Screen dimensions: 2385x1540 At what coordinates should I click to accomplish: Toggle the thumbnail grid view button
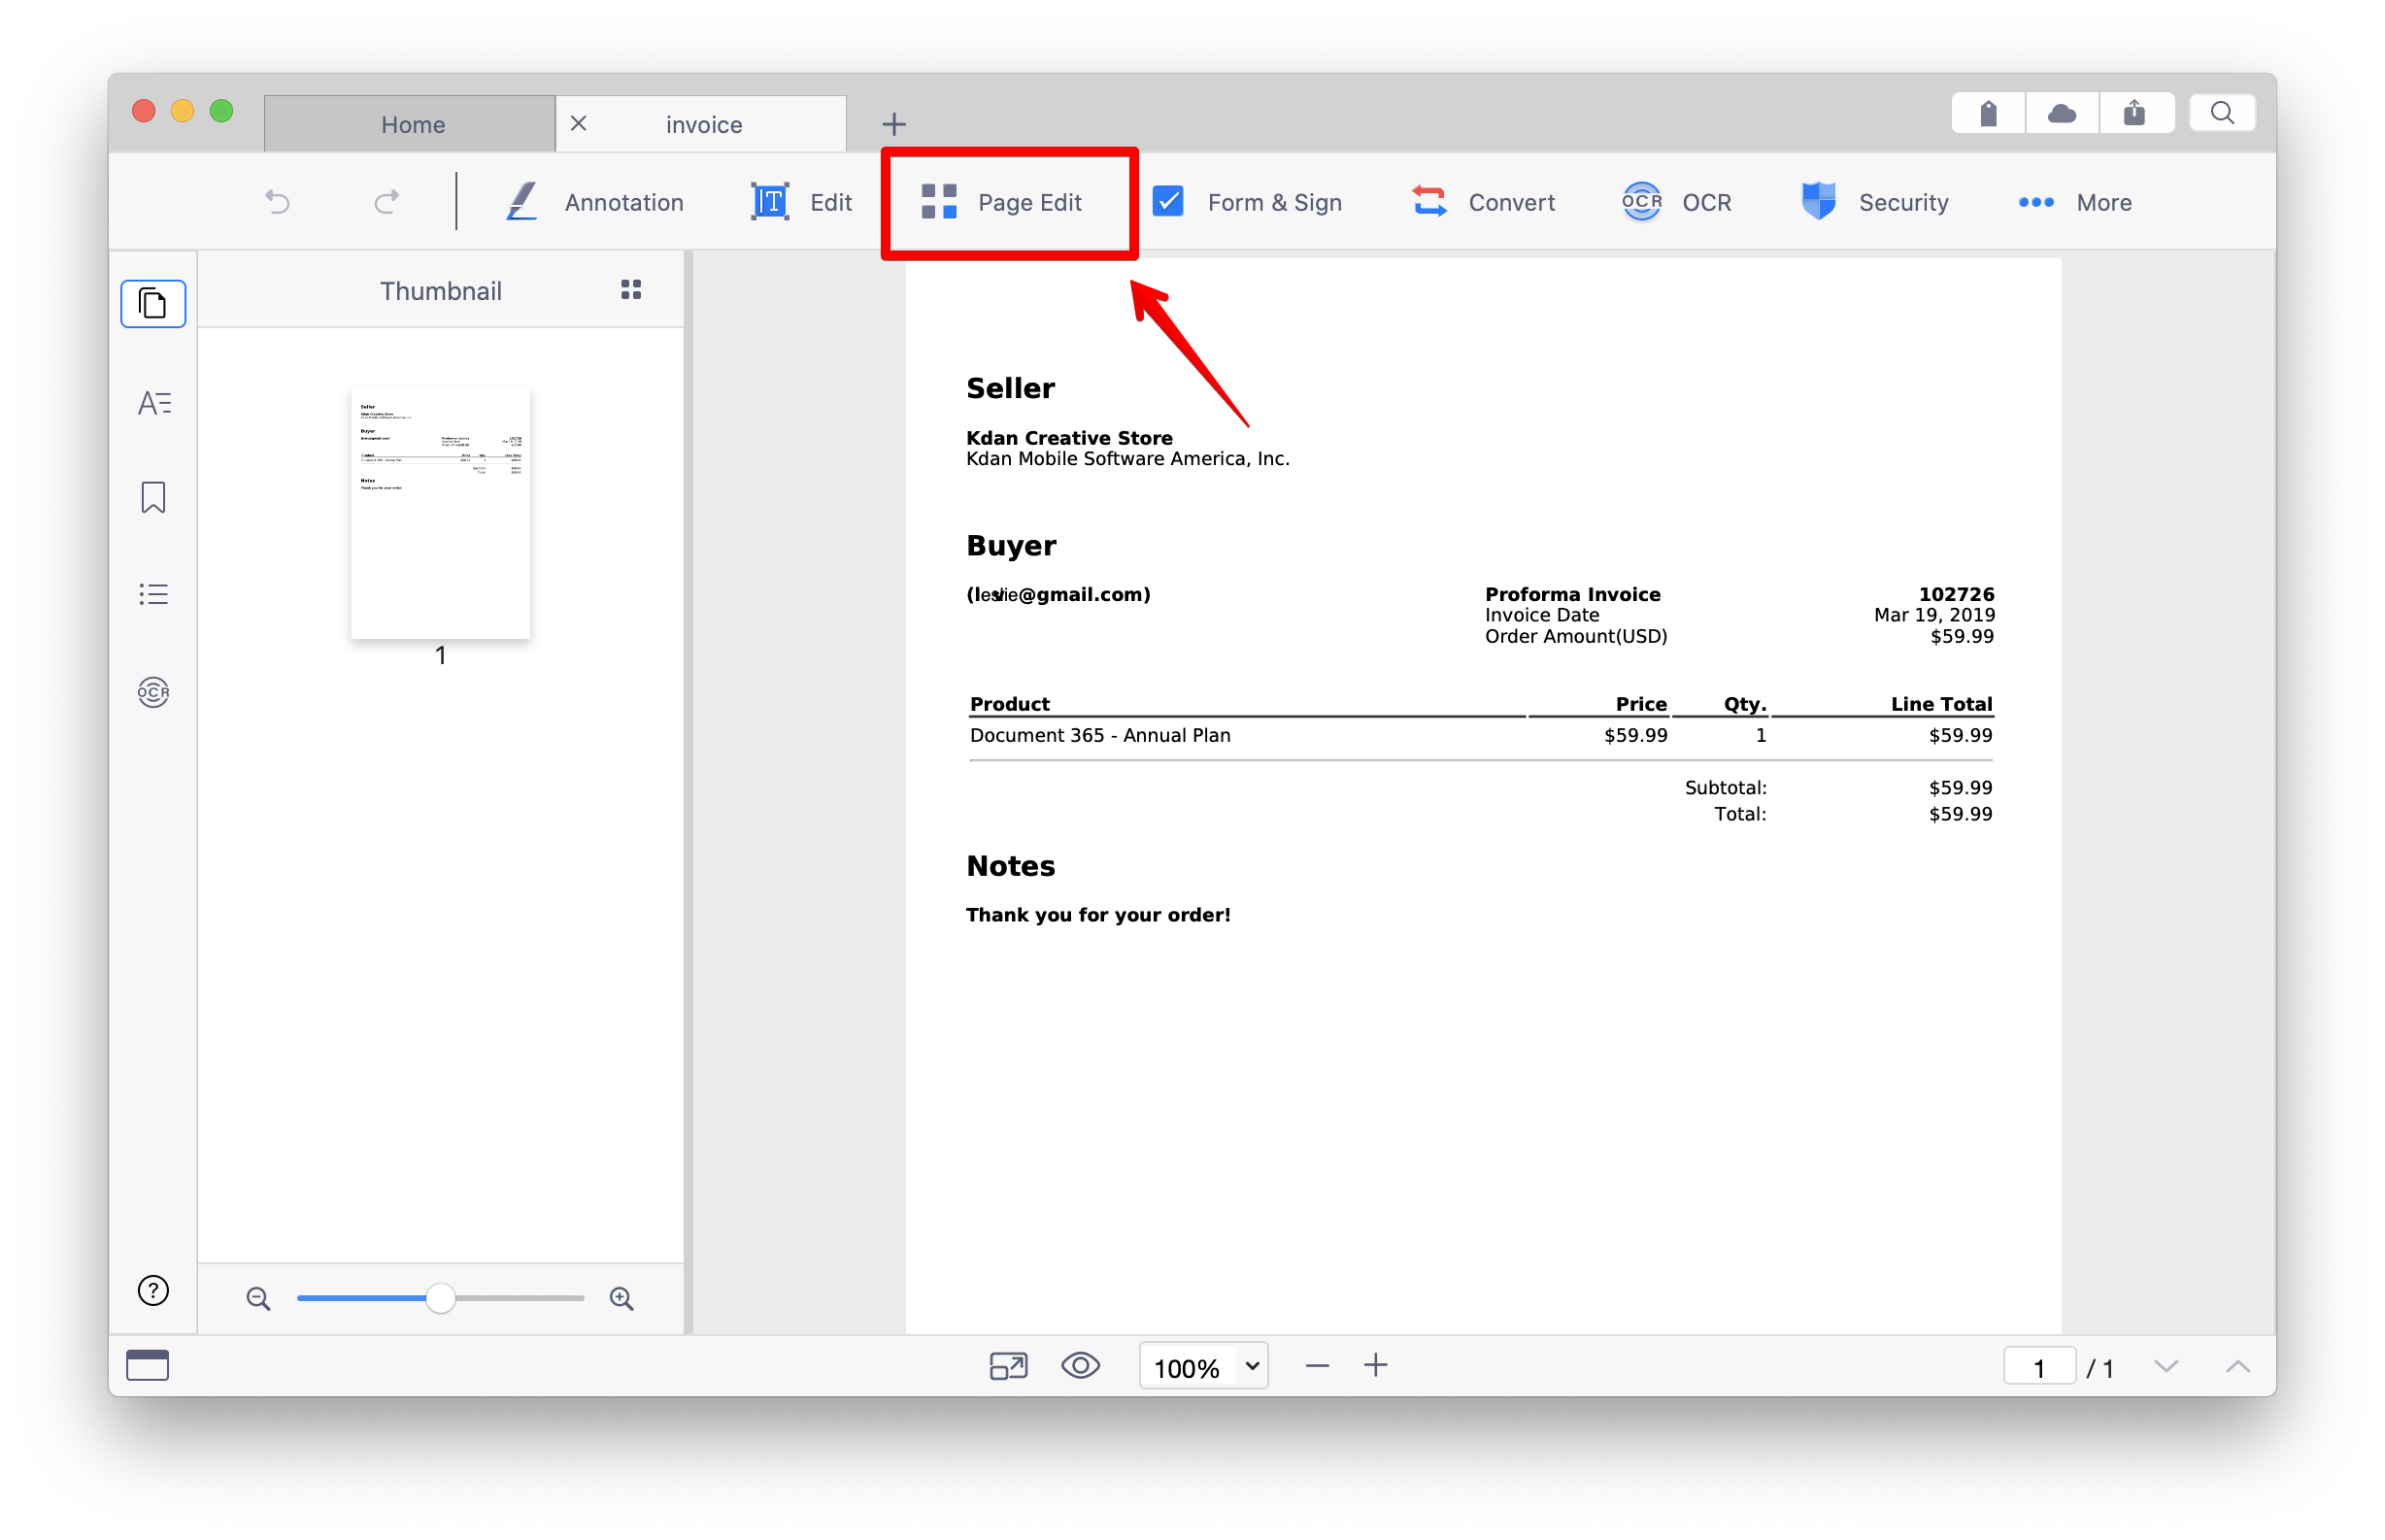point(631,290)
